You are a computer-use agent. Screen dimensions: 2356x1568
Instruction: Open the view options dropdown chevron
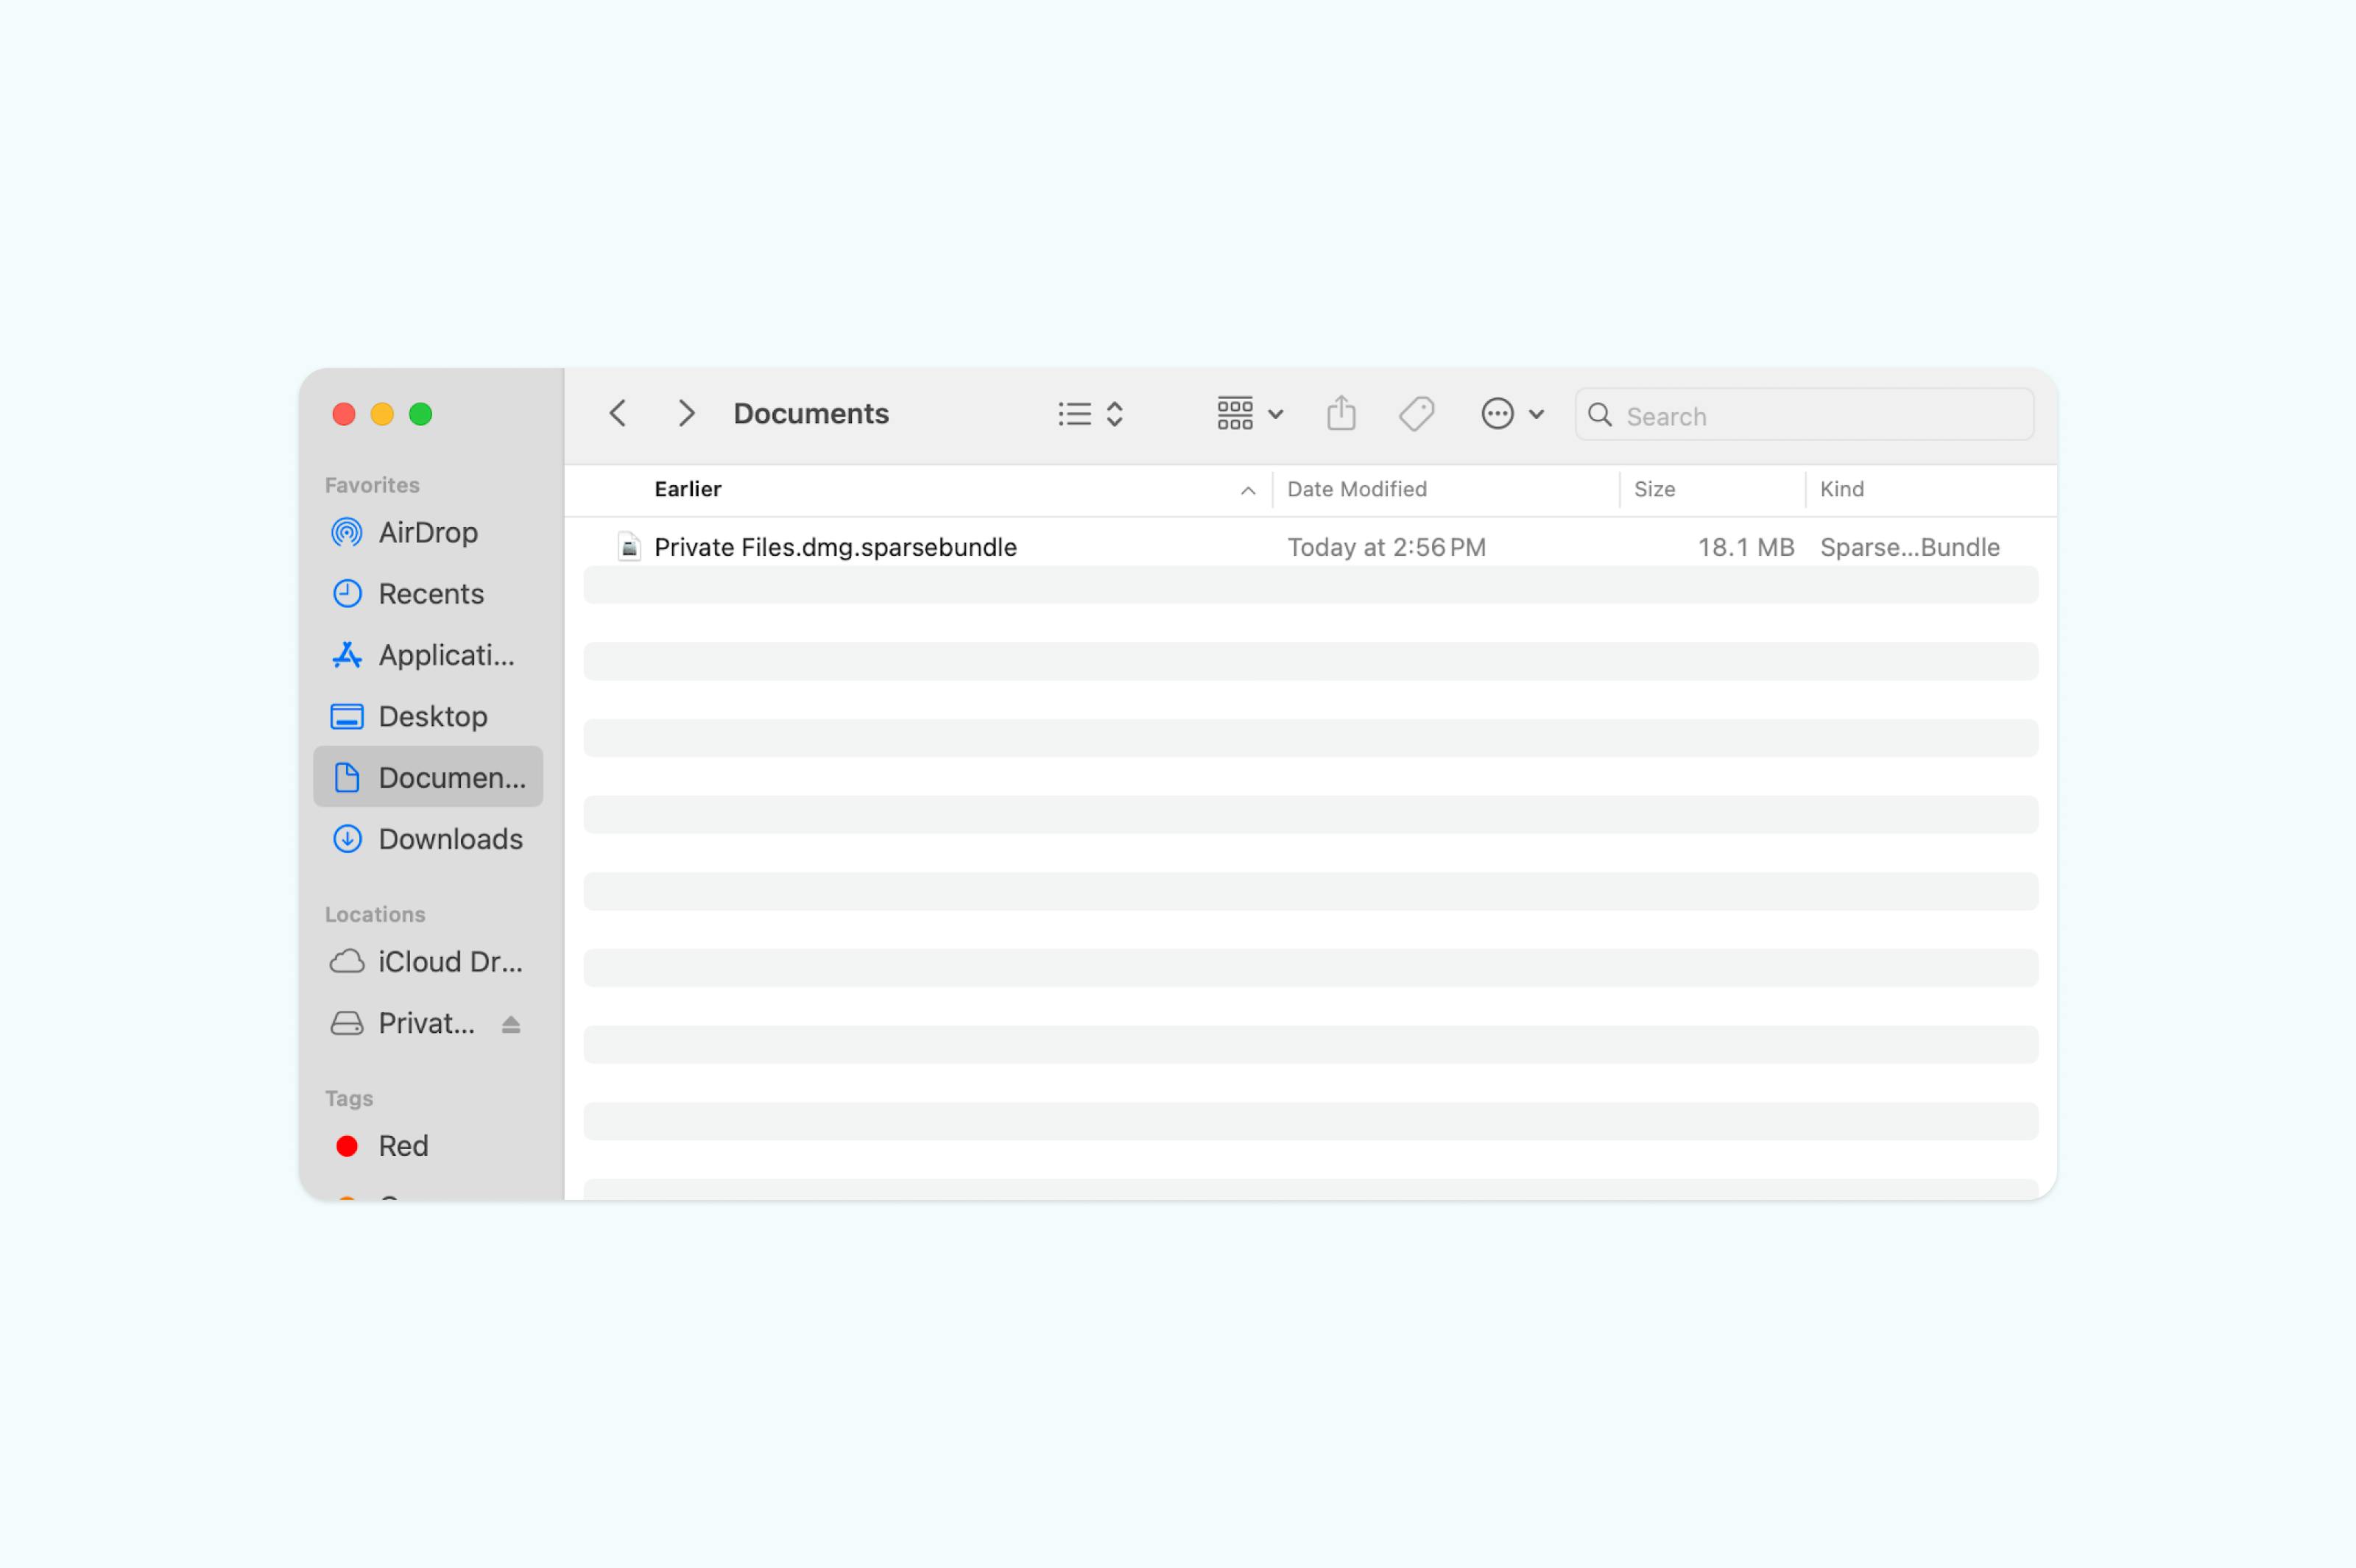[x=1114, y=413]
